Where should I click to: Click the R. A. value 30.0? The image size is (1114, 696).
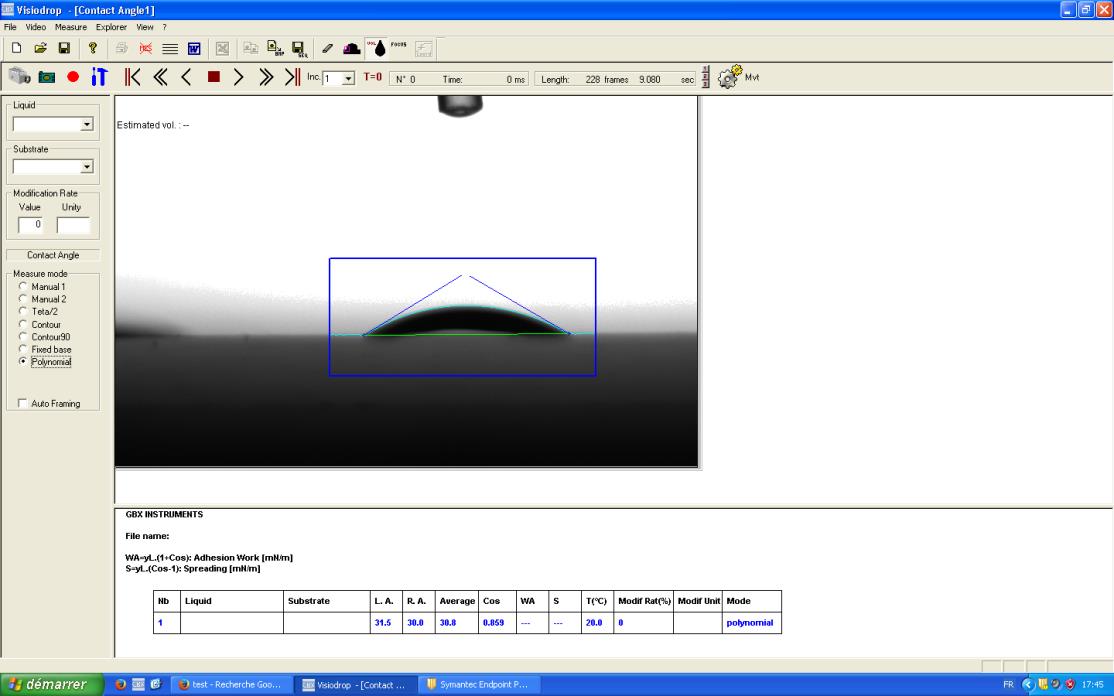[x=416, y=623]
